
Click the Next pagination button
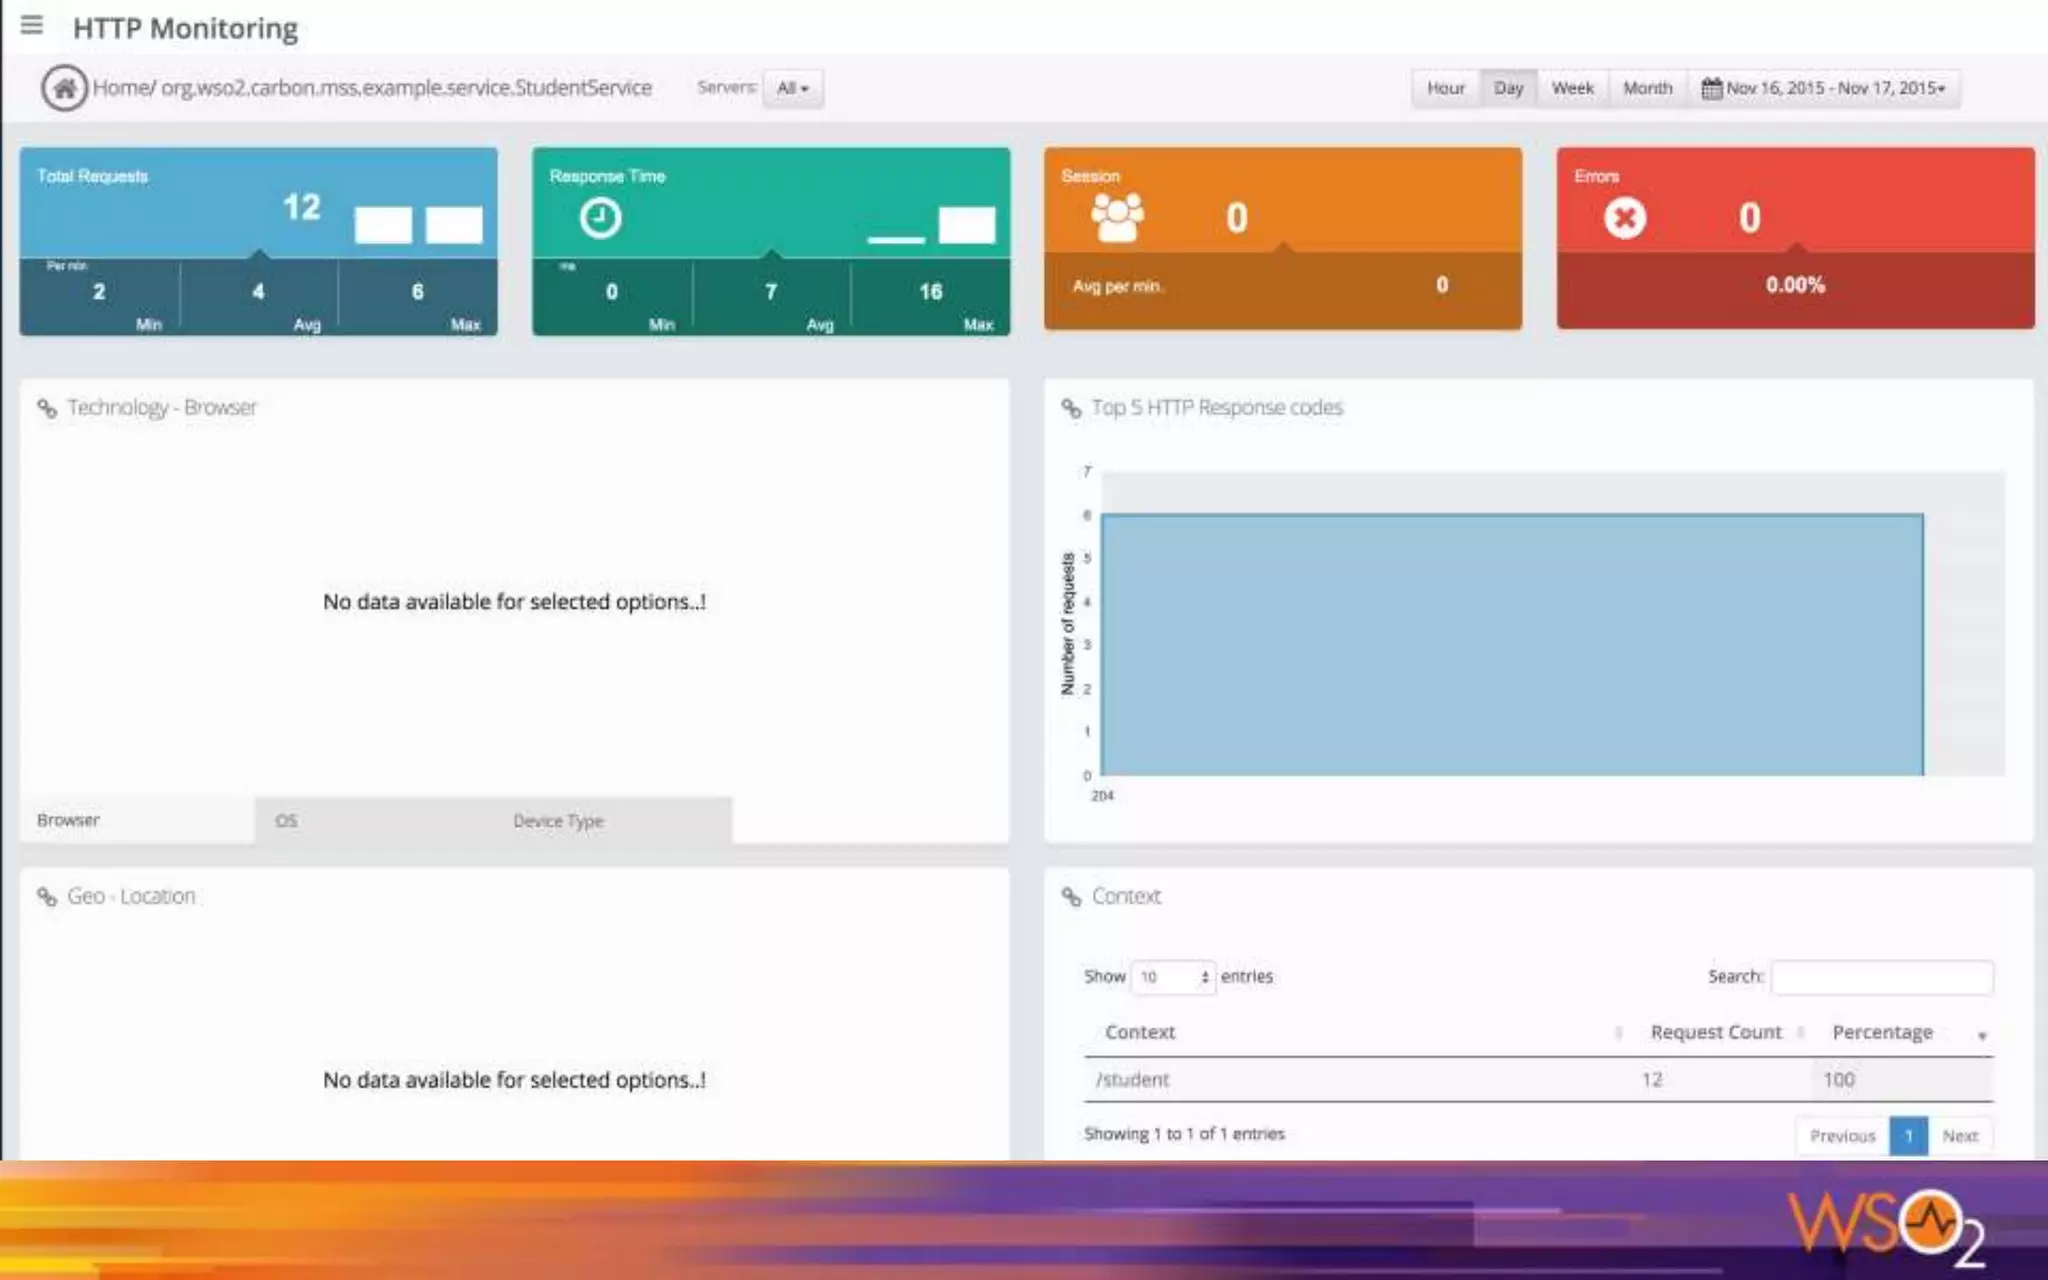tap(1959, 1136)
